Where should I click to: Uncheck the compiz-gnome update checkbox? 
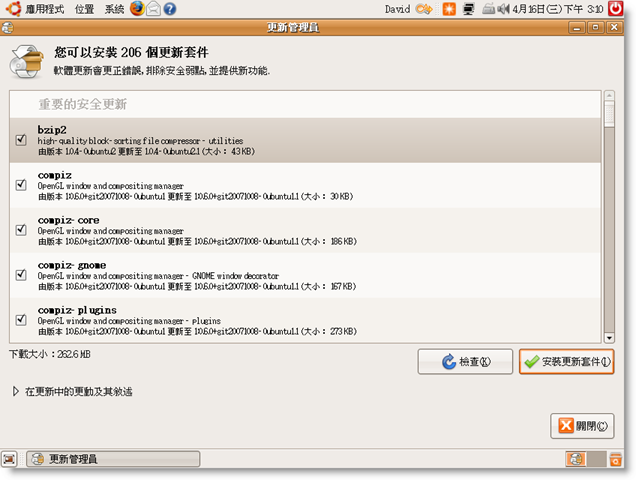[x=21, y=275]
